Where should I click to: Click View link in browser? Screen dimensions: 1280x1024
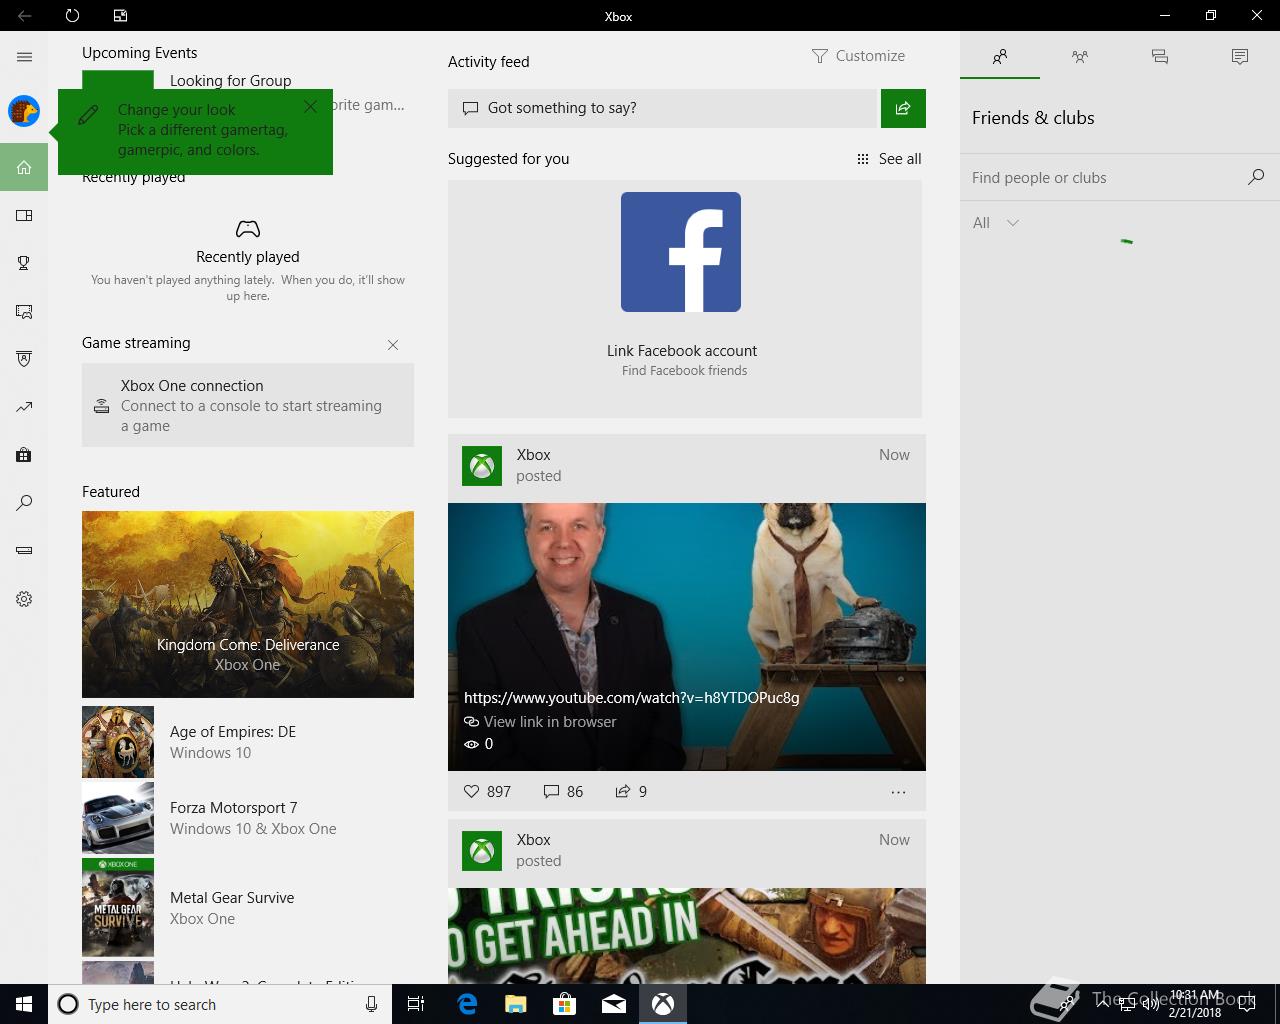(540, 722)
